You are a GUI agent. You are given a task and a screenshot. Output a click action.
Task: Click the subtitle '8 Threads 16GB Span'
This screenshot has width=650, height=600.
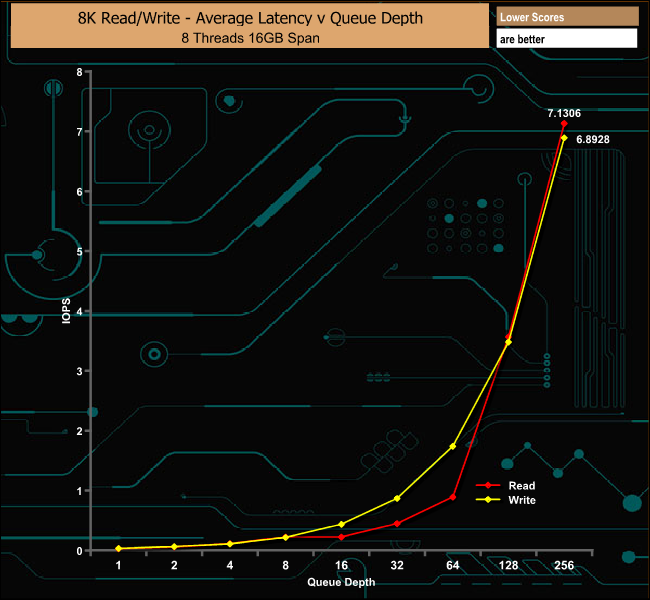click(250, 38)
